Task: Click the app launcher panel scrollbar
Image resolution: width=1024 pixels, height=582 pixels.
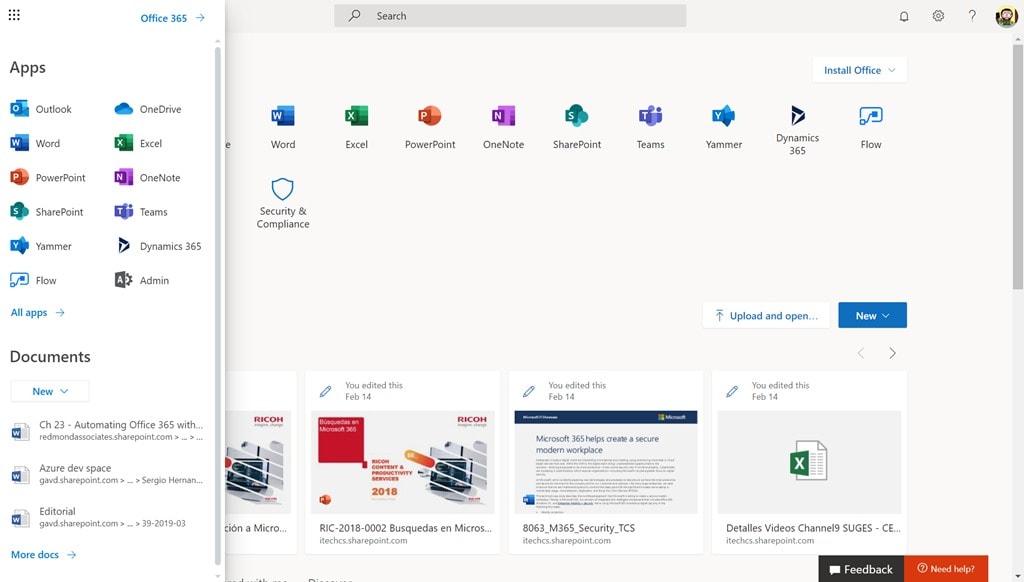Action: tap(217, 306)
